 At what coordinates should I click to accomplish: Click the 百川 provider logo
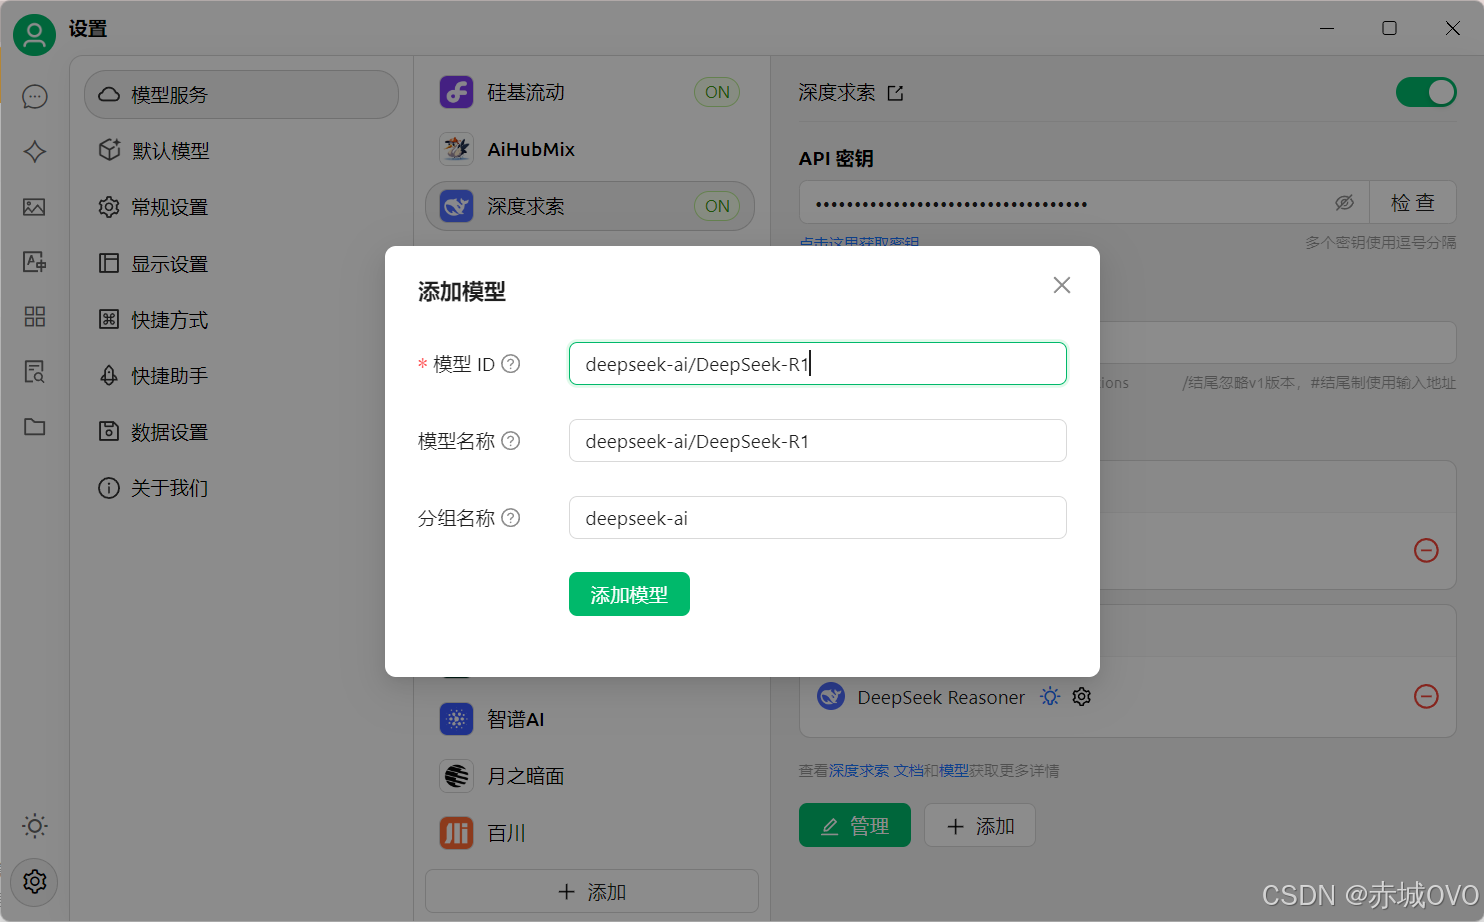(457, 833)
